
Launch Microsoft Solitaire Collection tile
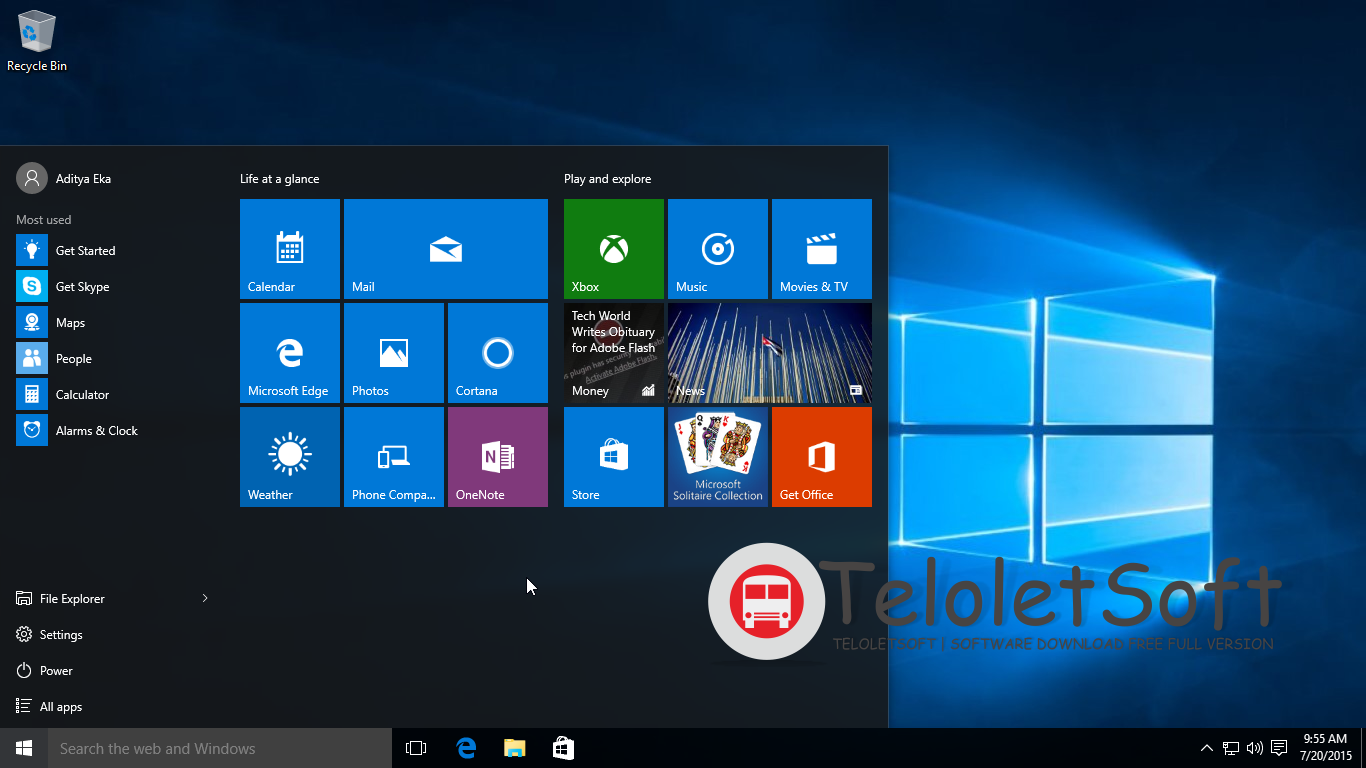click(718, 457)
